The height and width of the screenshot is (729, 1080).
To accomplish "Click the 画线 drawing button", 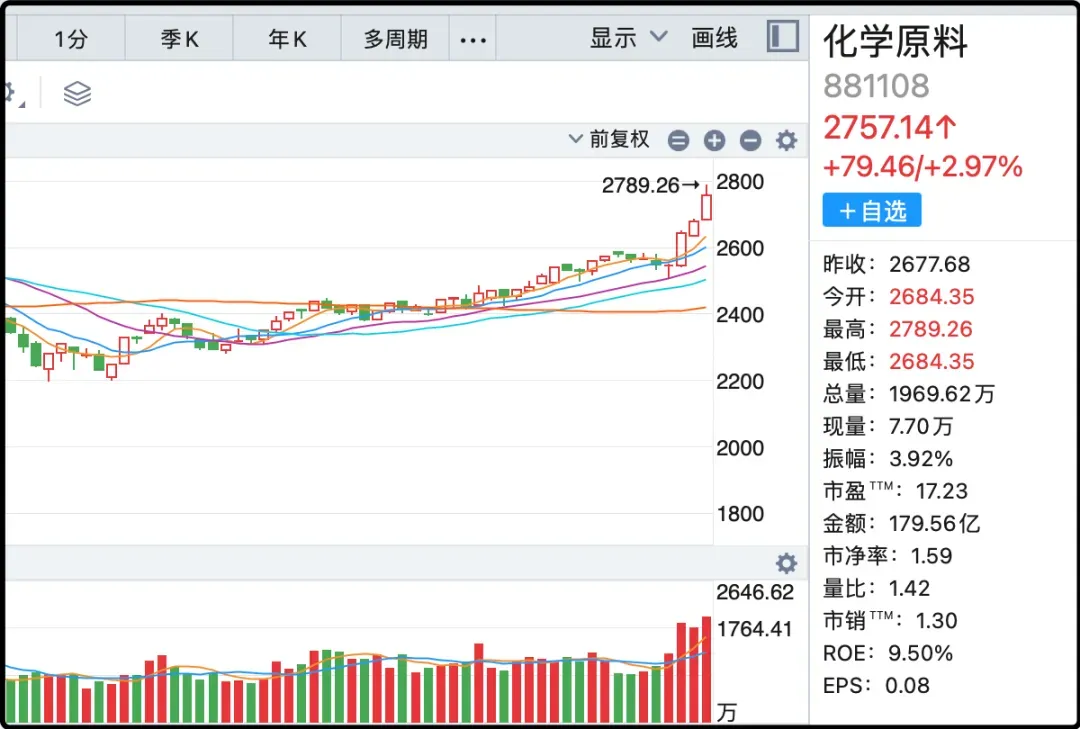I will coord(714,38).
